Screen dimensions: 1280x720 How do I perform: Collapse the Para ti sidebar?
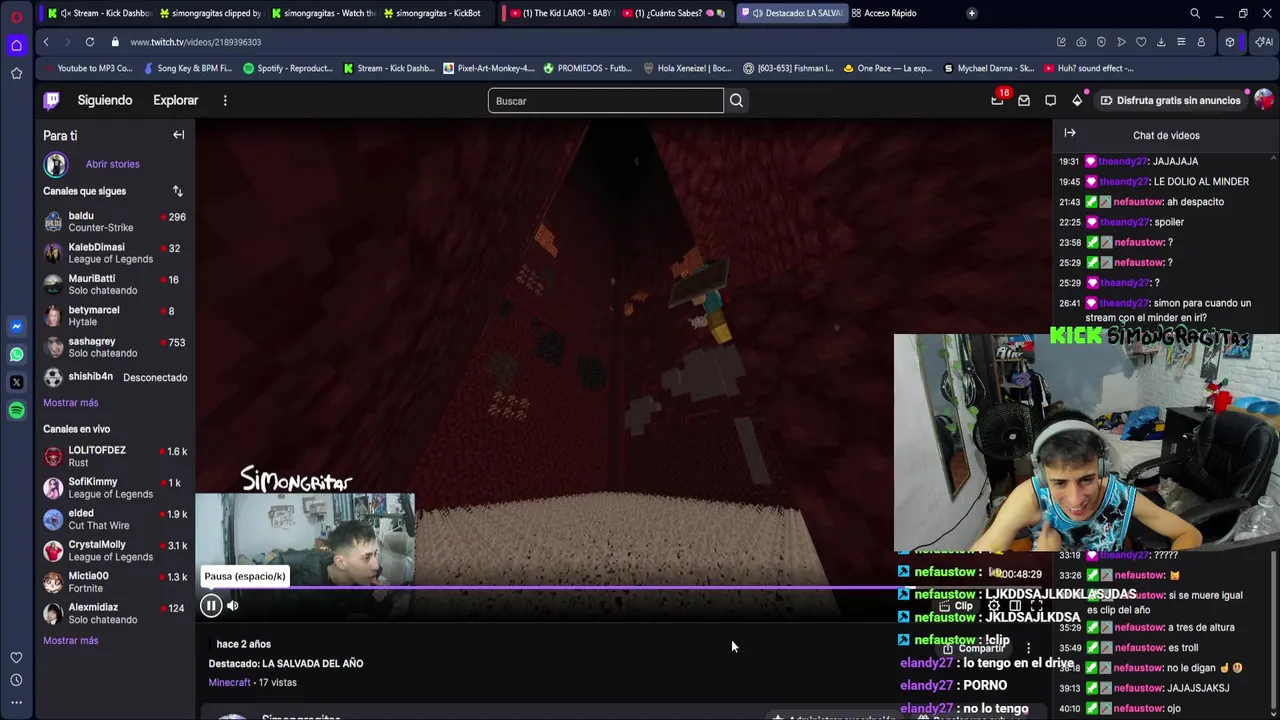point(178,135)
